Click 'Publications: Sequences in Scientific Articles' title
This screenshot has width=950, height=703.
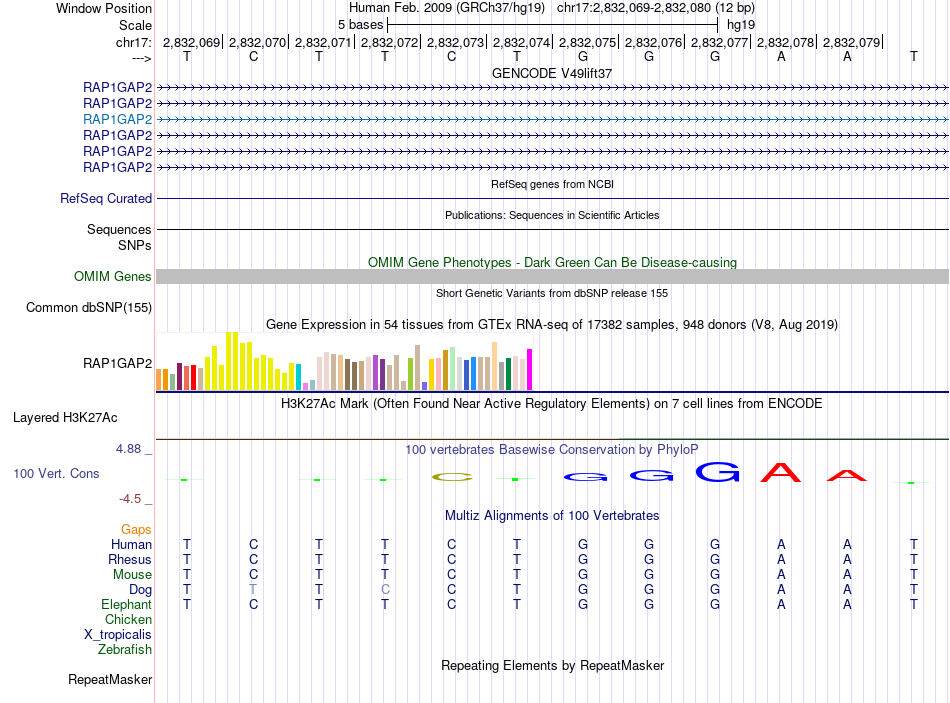(552, 215)
